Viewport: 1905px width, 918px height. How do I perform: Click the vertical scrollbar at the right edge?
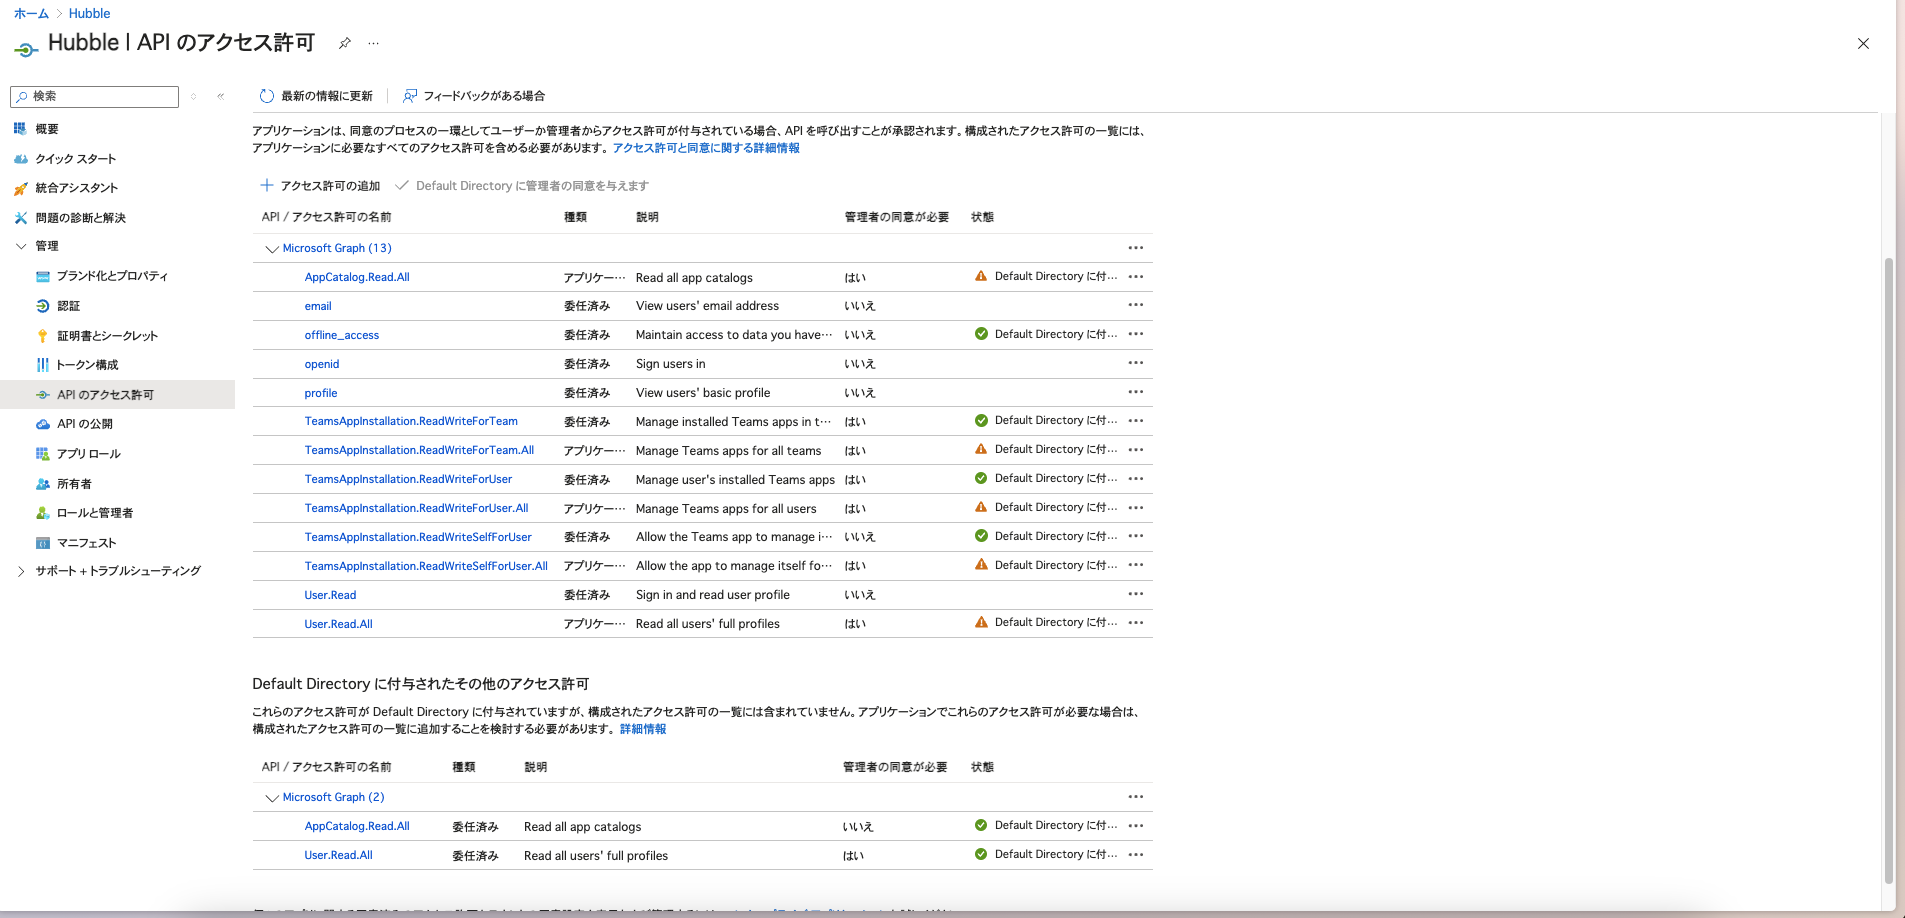pyautogui.click(x=1888, y=570)
